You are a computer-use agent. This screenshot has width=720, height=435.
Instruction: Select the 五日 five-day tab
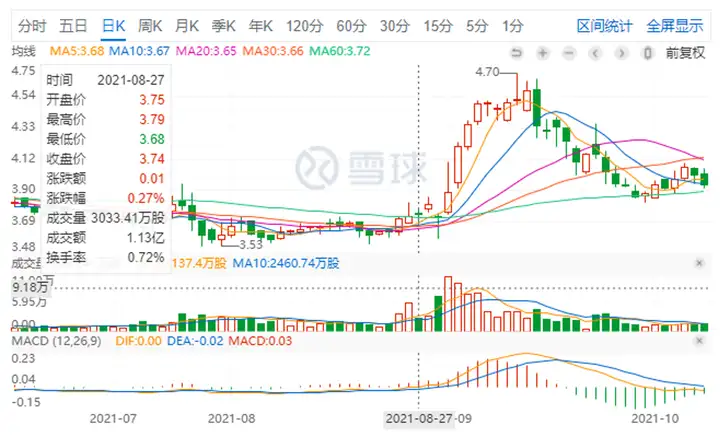click(73, 26)
